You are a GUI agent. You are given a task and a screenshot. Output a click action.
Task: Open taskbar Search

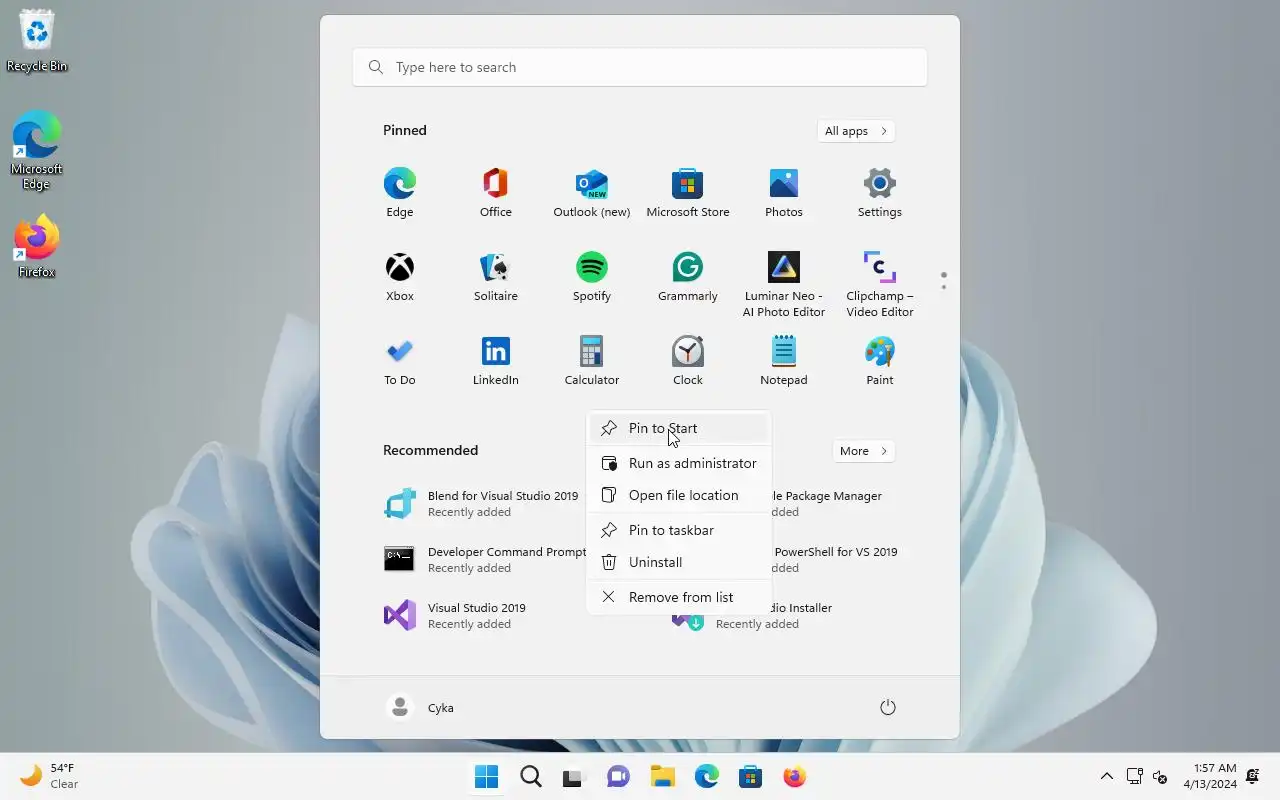click(x=530, y=777)
